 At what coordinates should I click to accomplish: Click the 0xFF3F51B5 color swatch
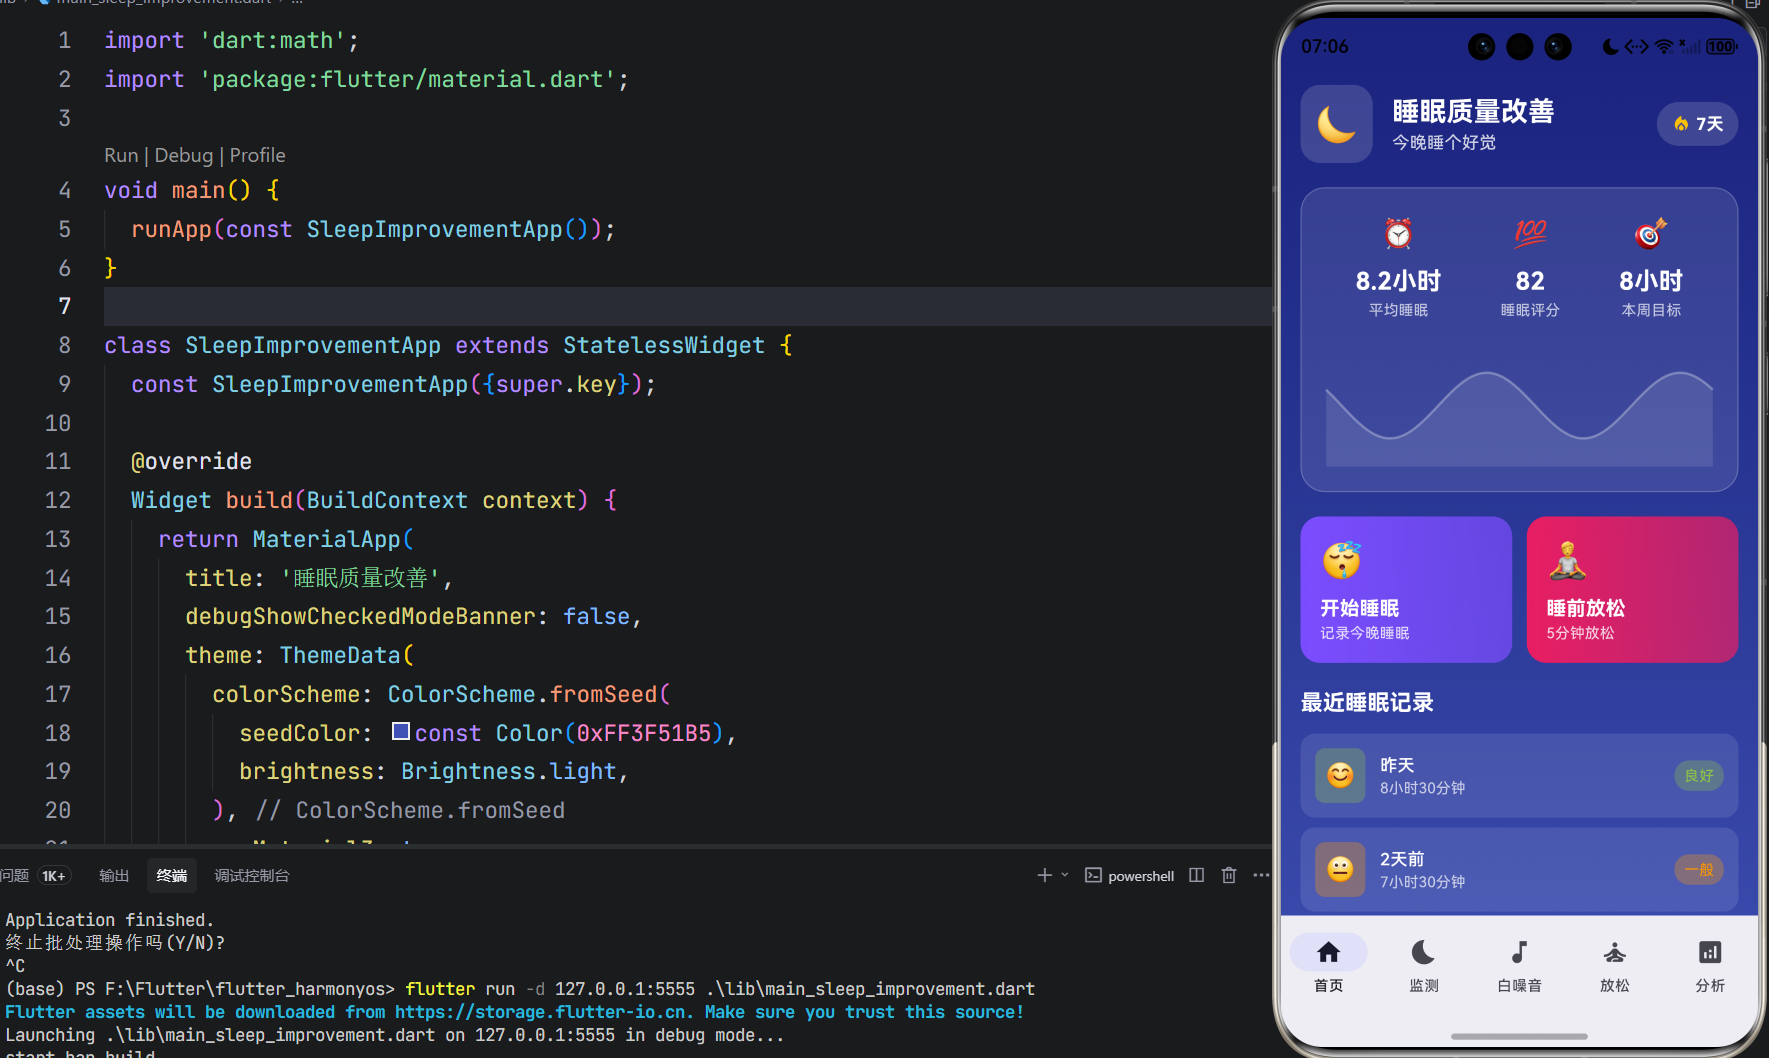pos(400,731)
